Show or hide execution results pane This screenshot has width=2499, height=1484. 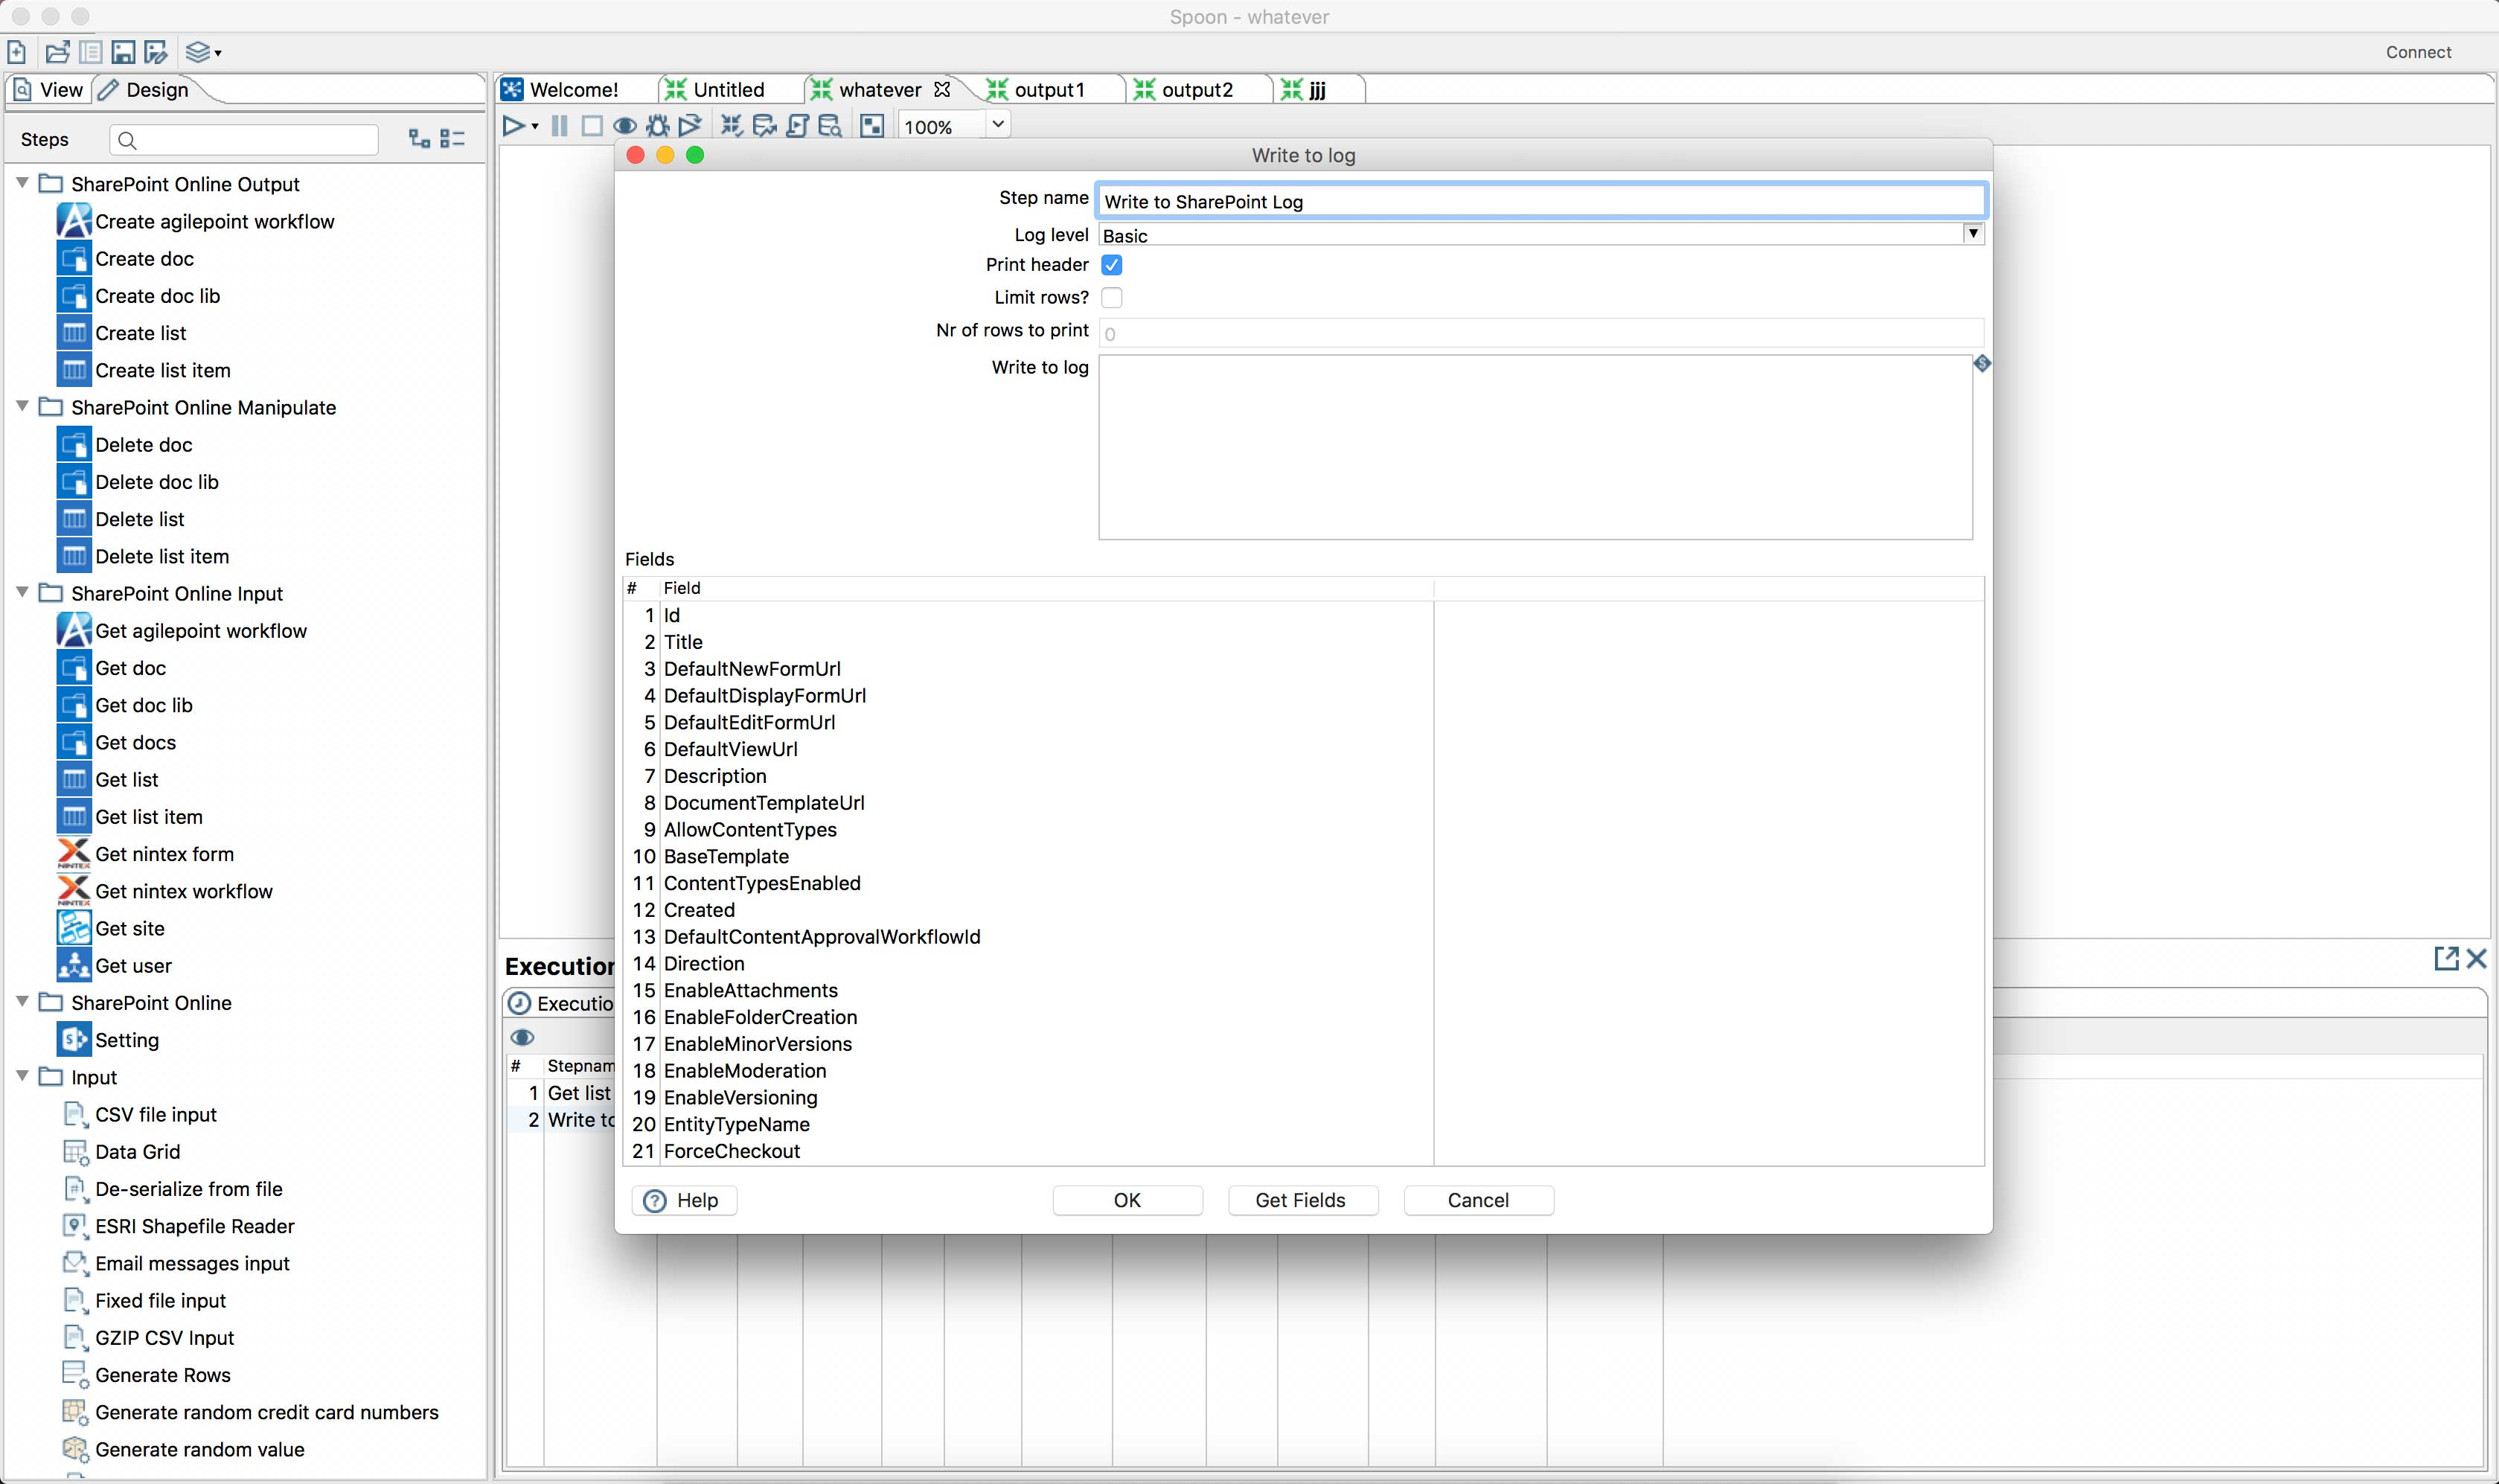coord(872,126)
